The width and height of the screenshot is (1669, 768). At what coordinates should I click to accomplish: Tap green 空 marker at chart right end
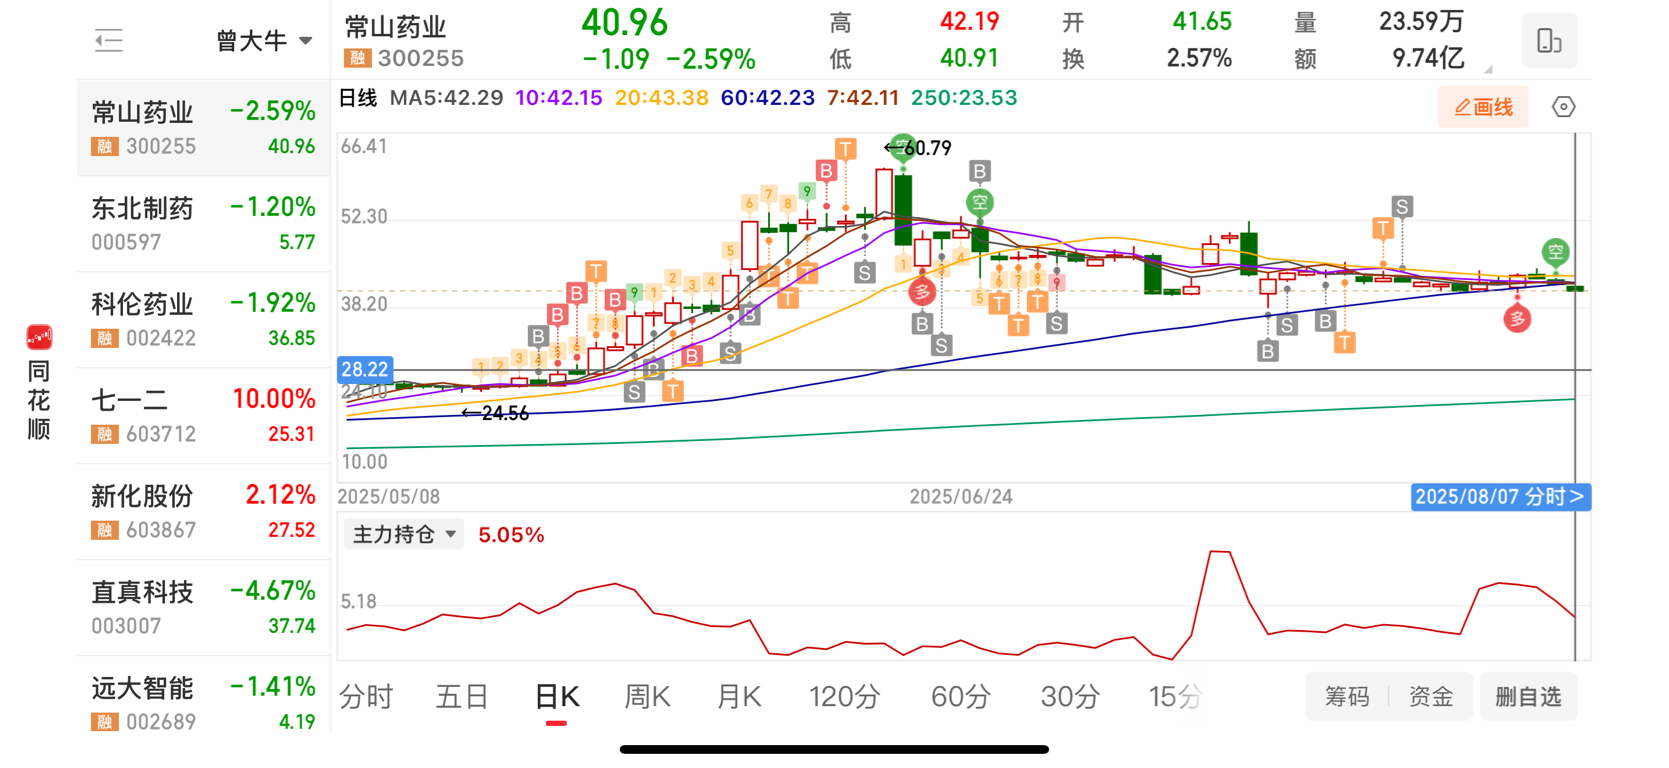coord(1555,252)
